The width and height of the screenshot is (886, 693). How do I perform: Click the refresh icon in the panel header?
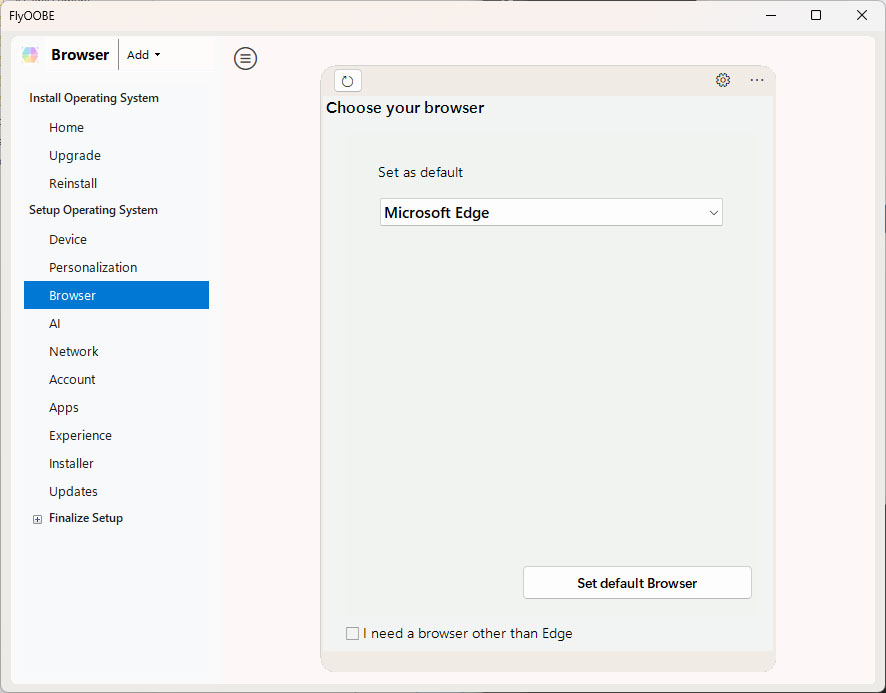click(x=348, y=81)
